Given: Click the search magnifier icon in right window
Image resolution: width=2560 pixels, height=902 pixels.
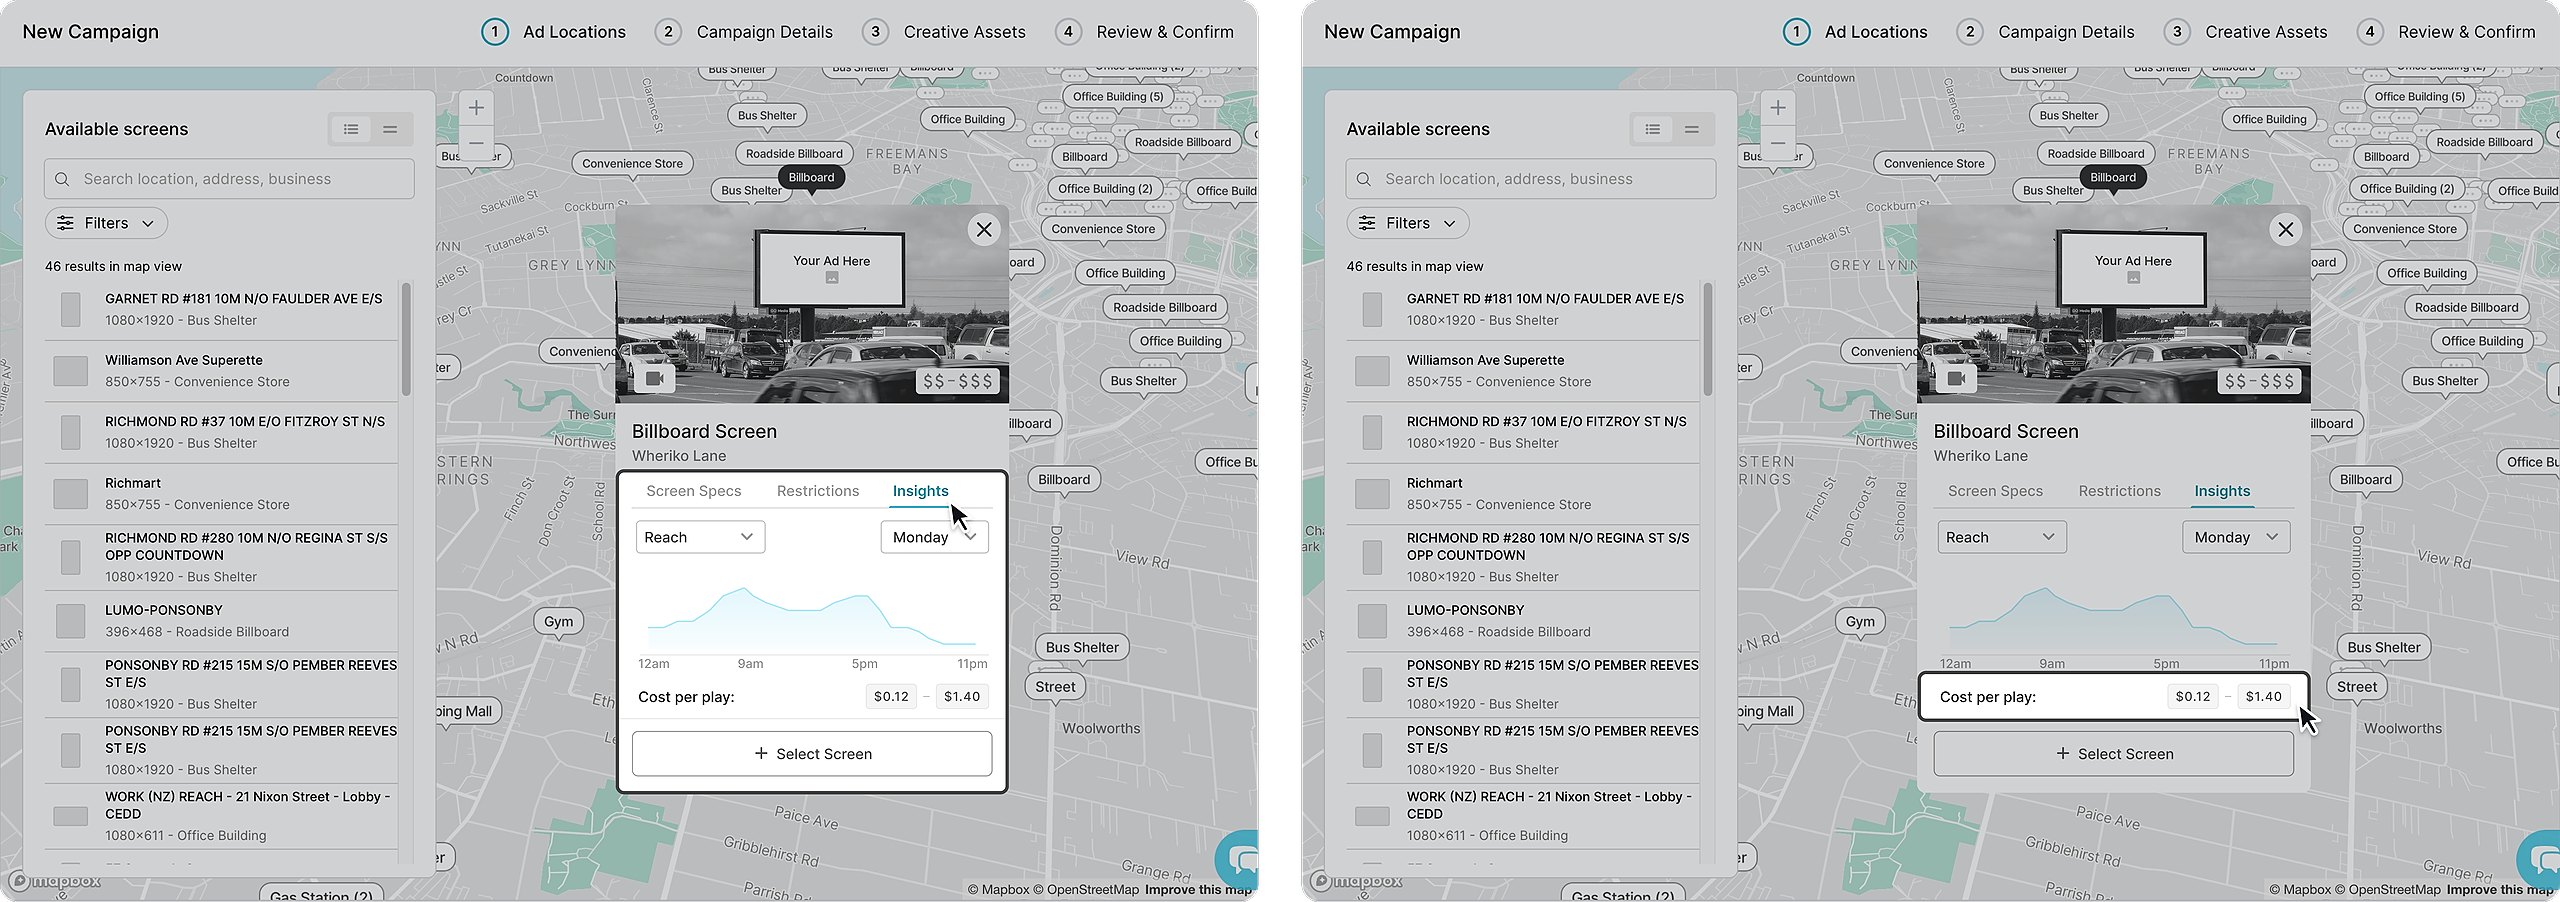Looking at the screenshot, I should 1364,179.
